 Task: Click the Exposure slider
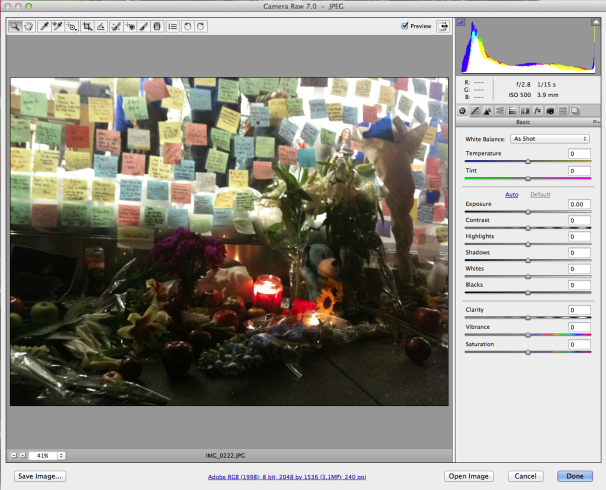pyautogui.click(x=528, y=211)
